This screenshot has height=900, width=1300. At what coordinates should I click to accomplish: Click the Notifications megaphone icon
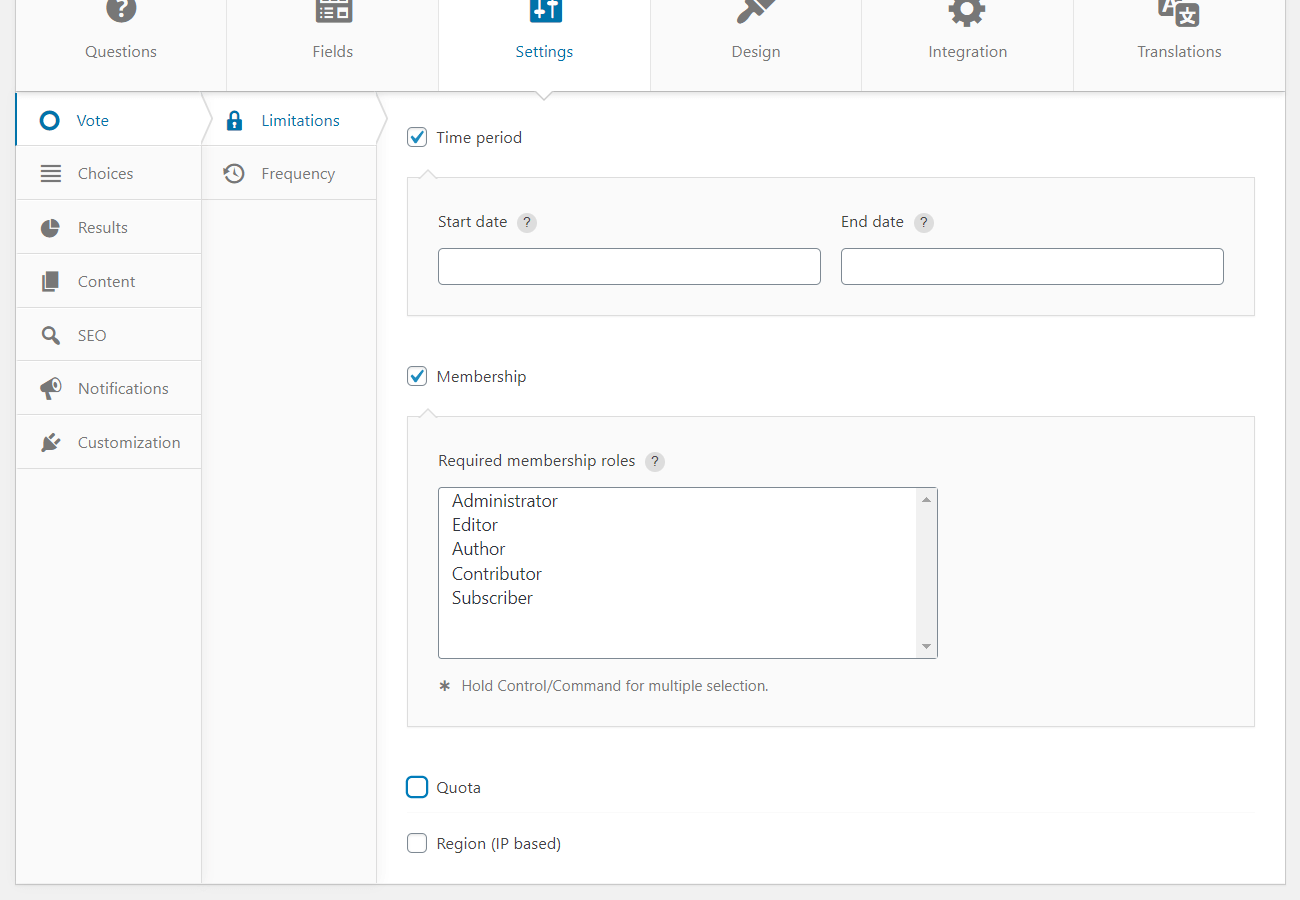(50, 389)
